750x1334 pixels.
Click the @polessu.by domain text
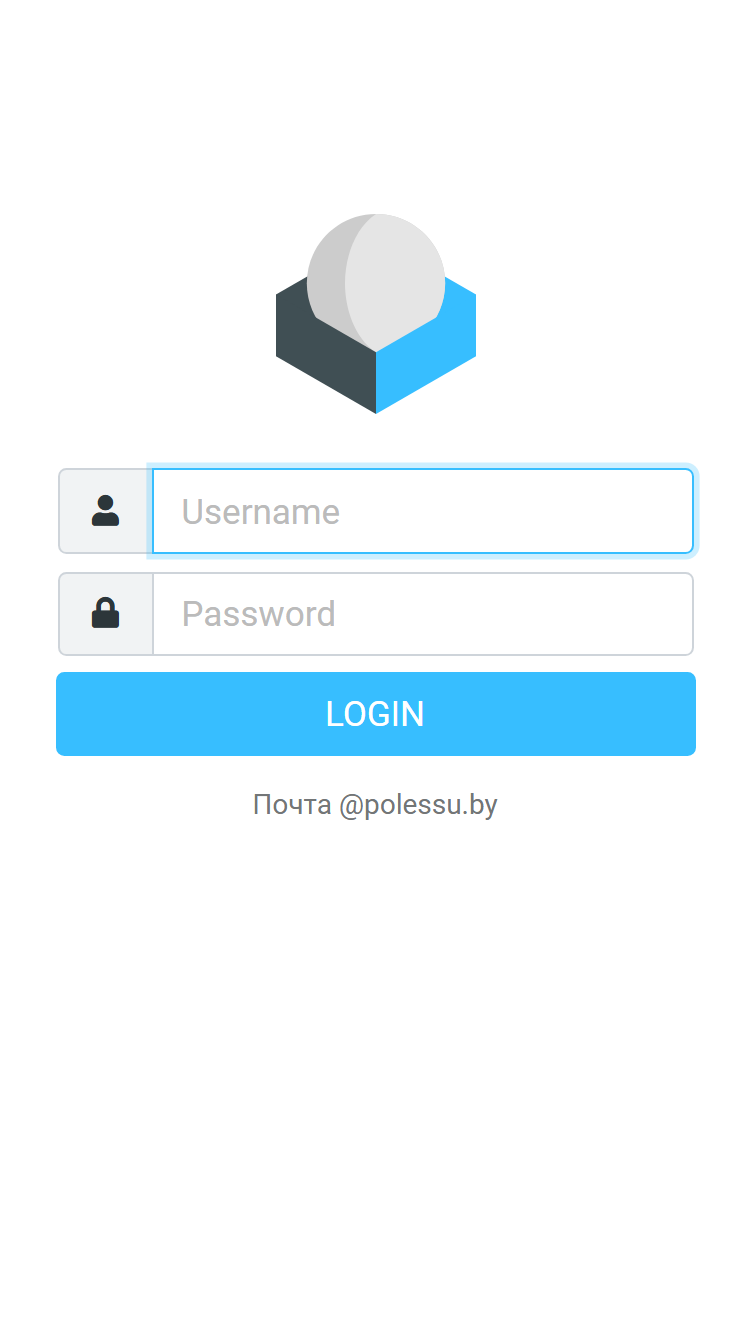pyautogui.click(x=418, y=805)
